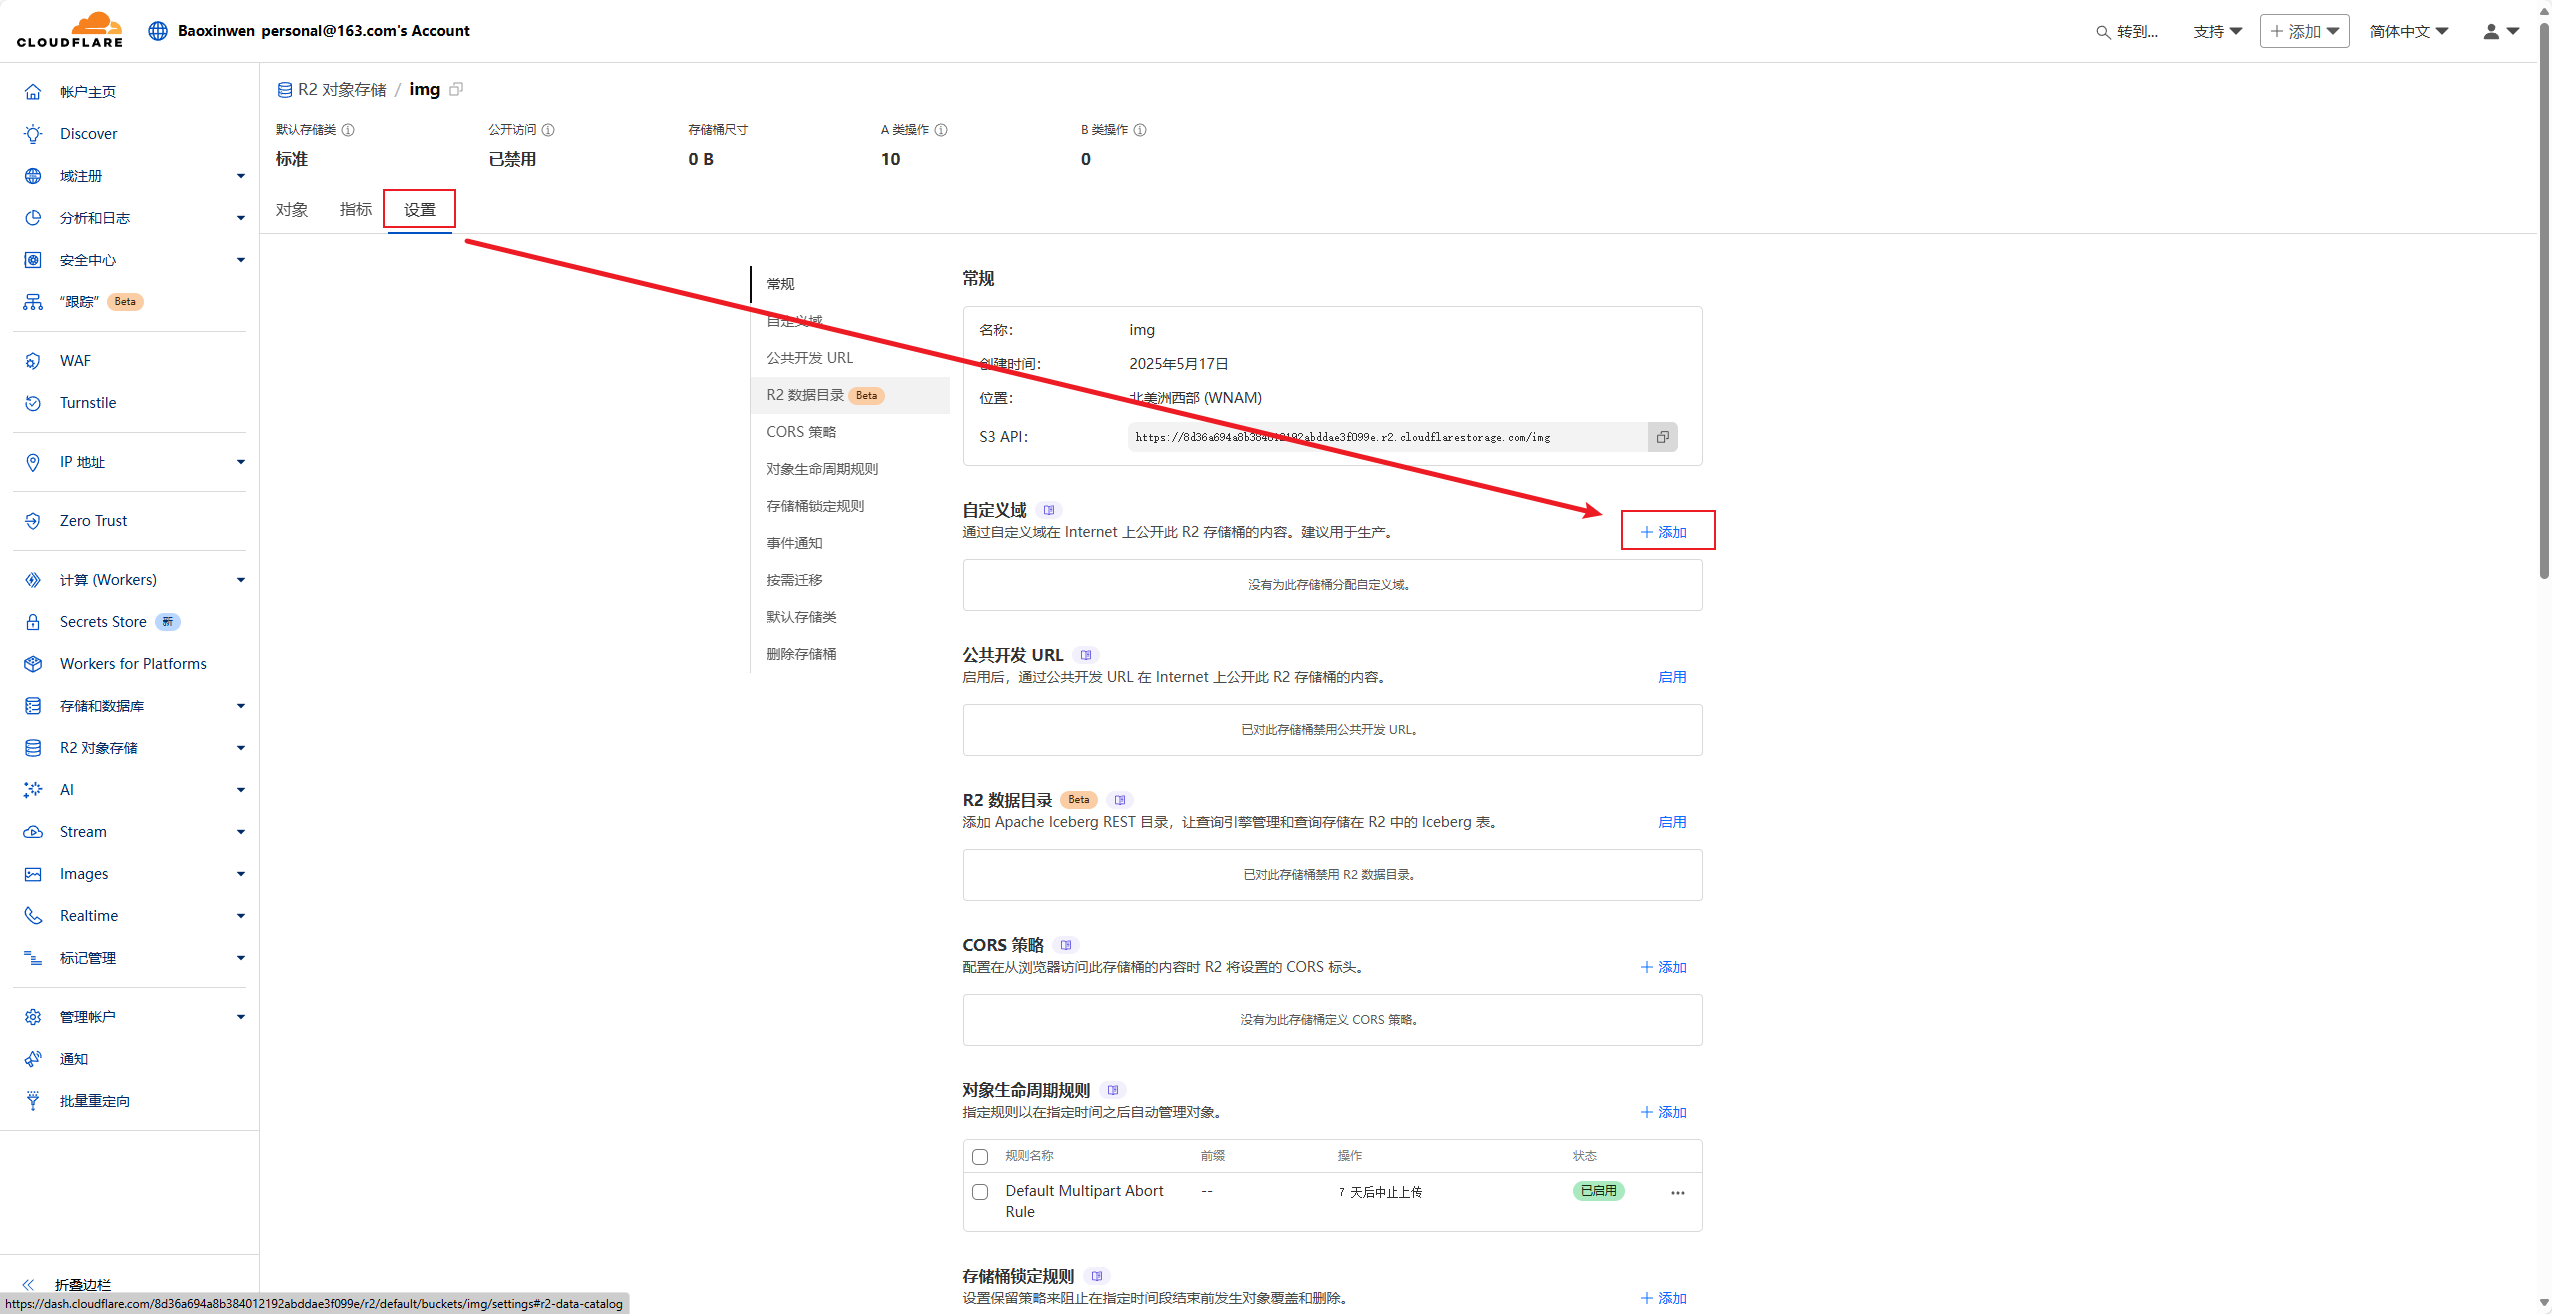2552x1314 pixels.
Task: Open the 支持 dropdown
Action: [2217, 32]
